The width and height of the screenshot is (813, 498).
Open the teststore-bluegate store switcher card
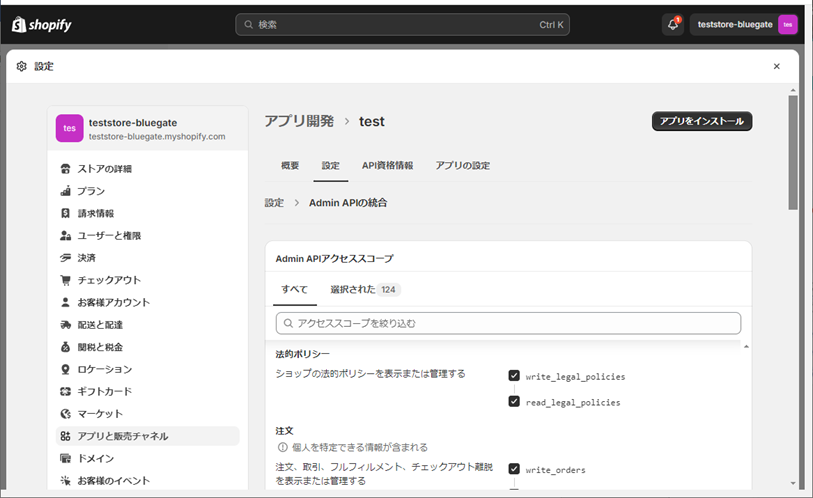(x=148, y=128)
